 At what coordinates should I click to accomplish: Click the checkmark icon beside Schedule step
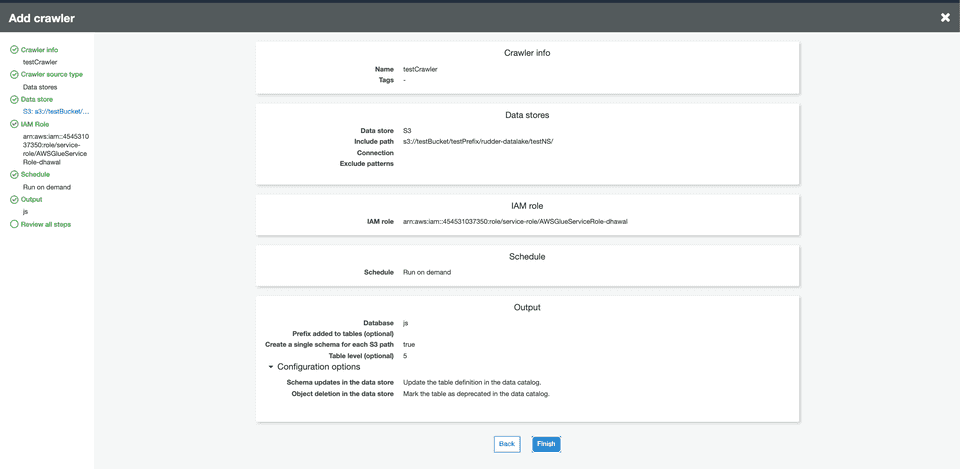pos(14,175)
